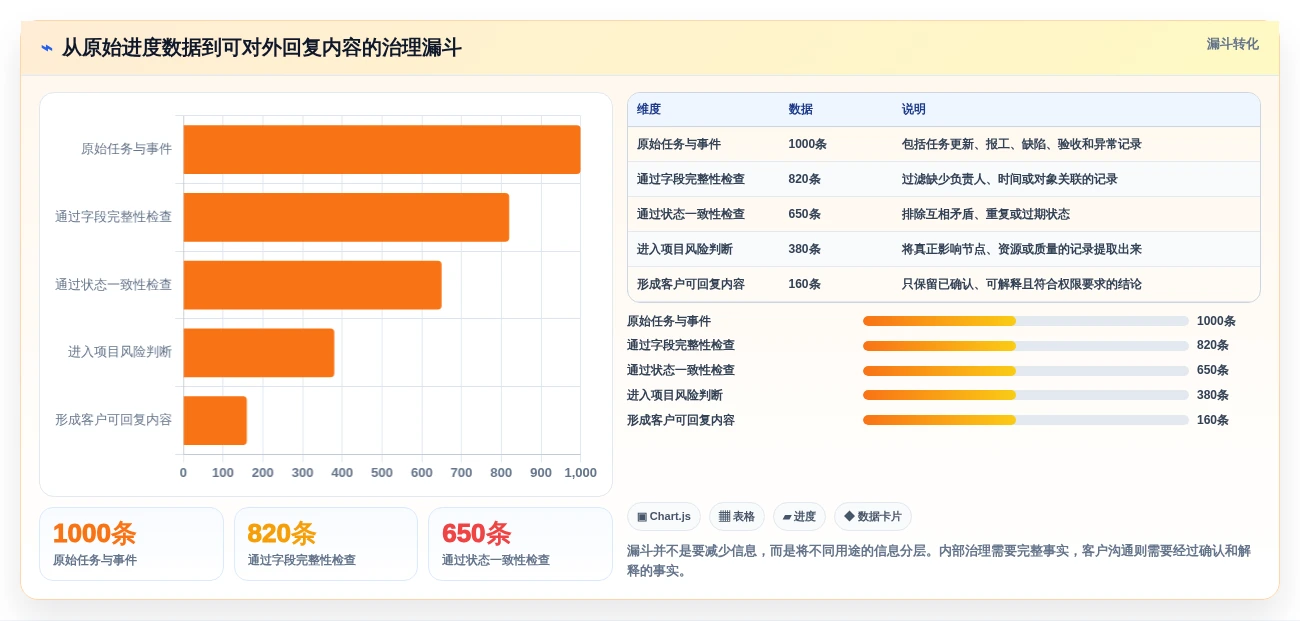The height and width of the screenshot is (621, 1300).
Task: Click chart axis label 原始任务与事件
Action: coord(126,149)
